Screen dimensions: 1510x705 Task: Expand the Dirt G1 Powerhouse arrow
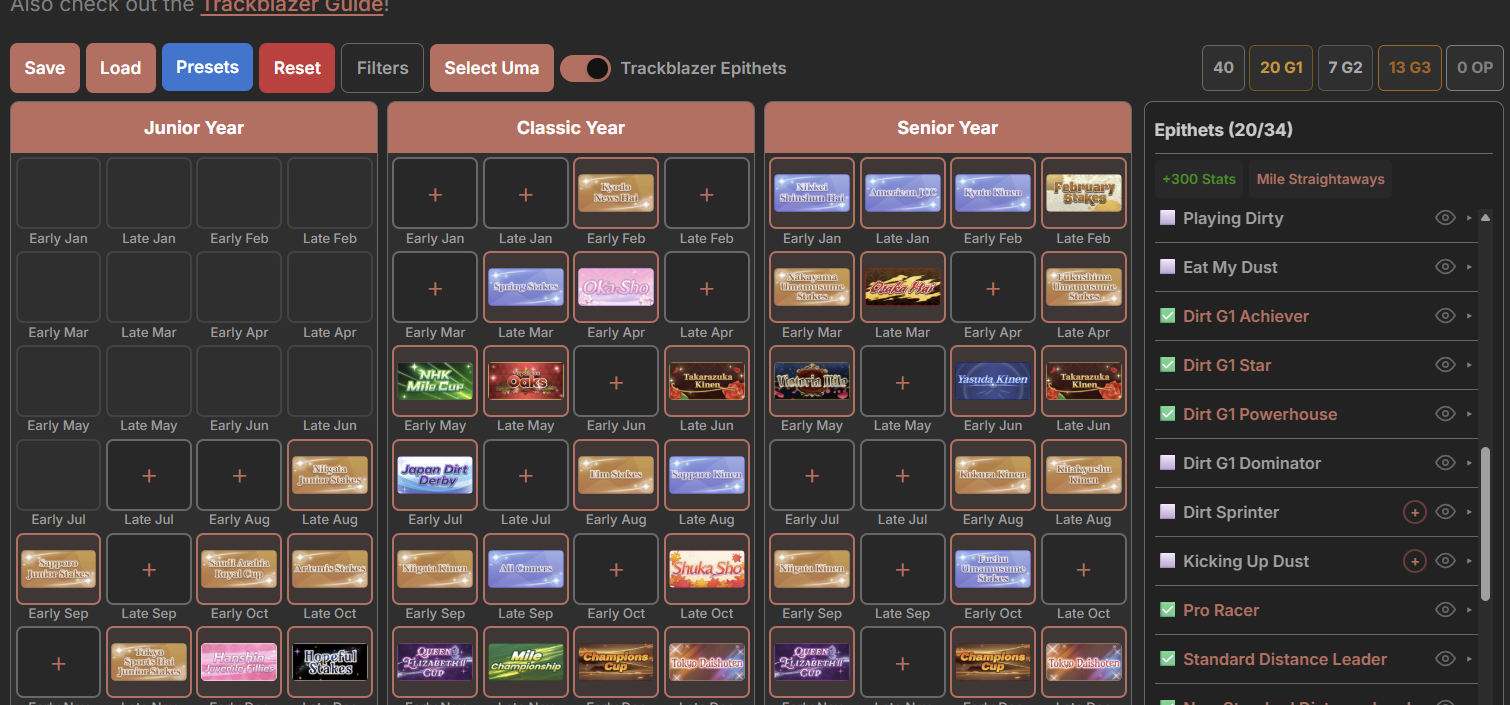pos(1469,414)
